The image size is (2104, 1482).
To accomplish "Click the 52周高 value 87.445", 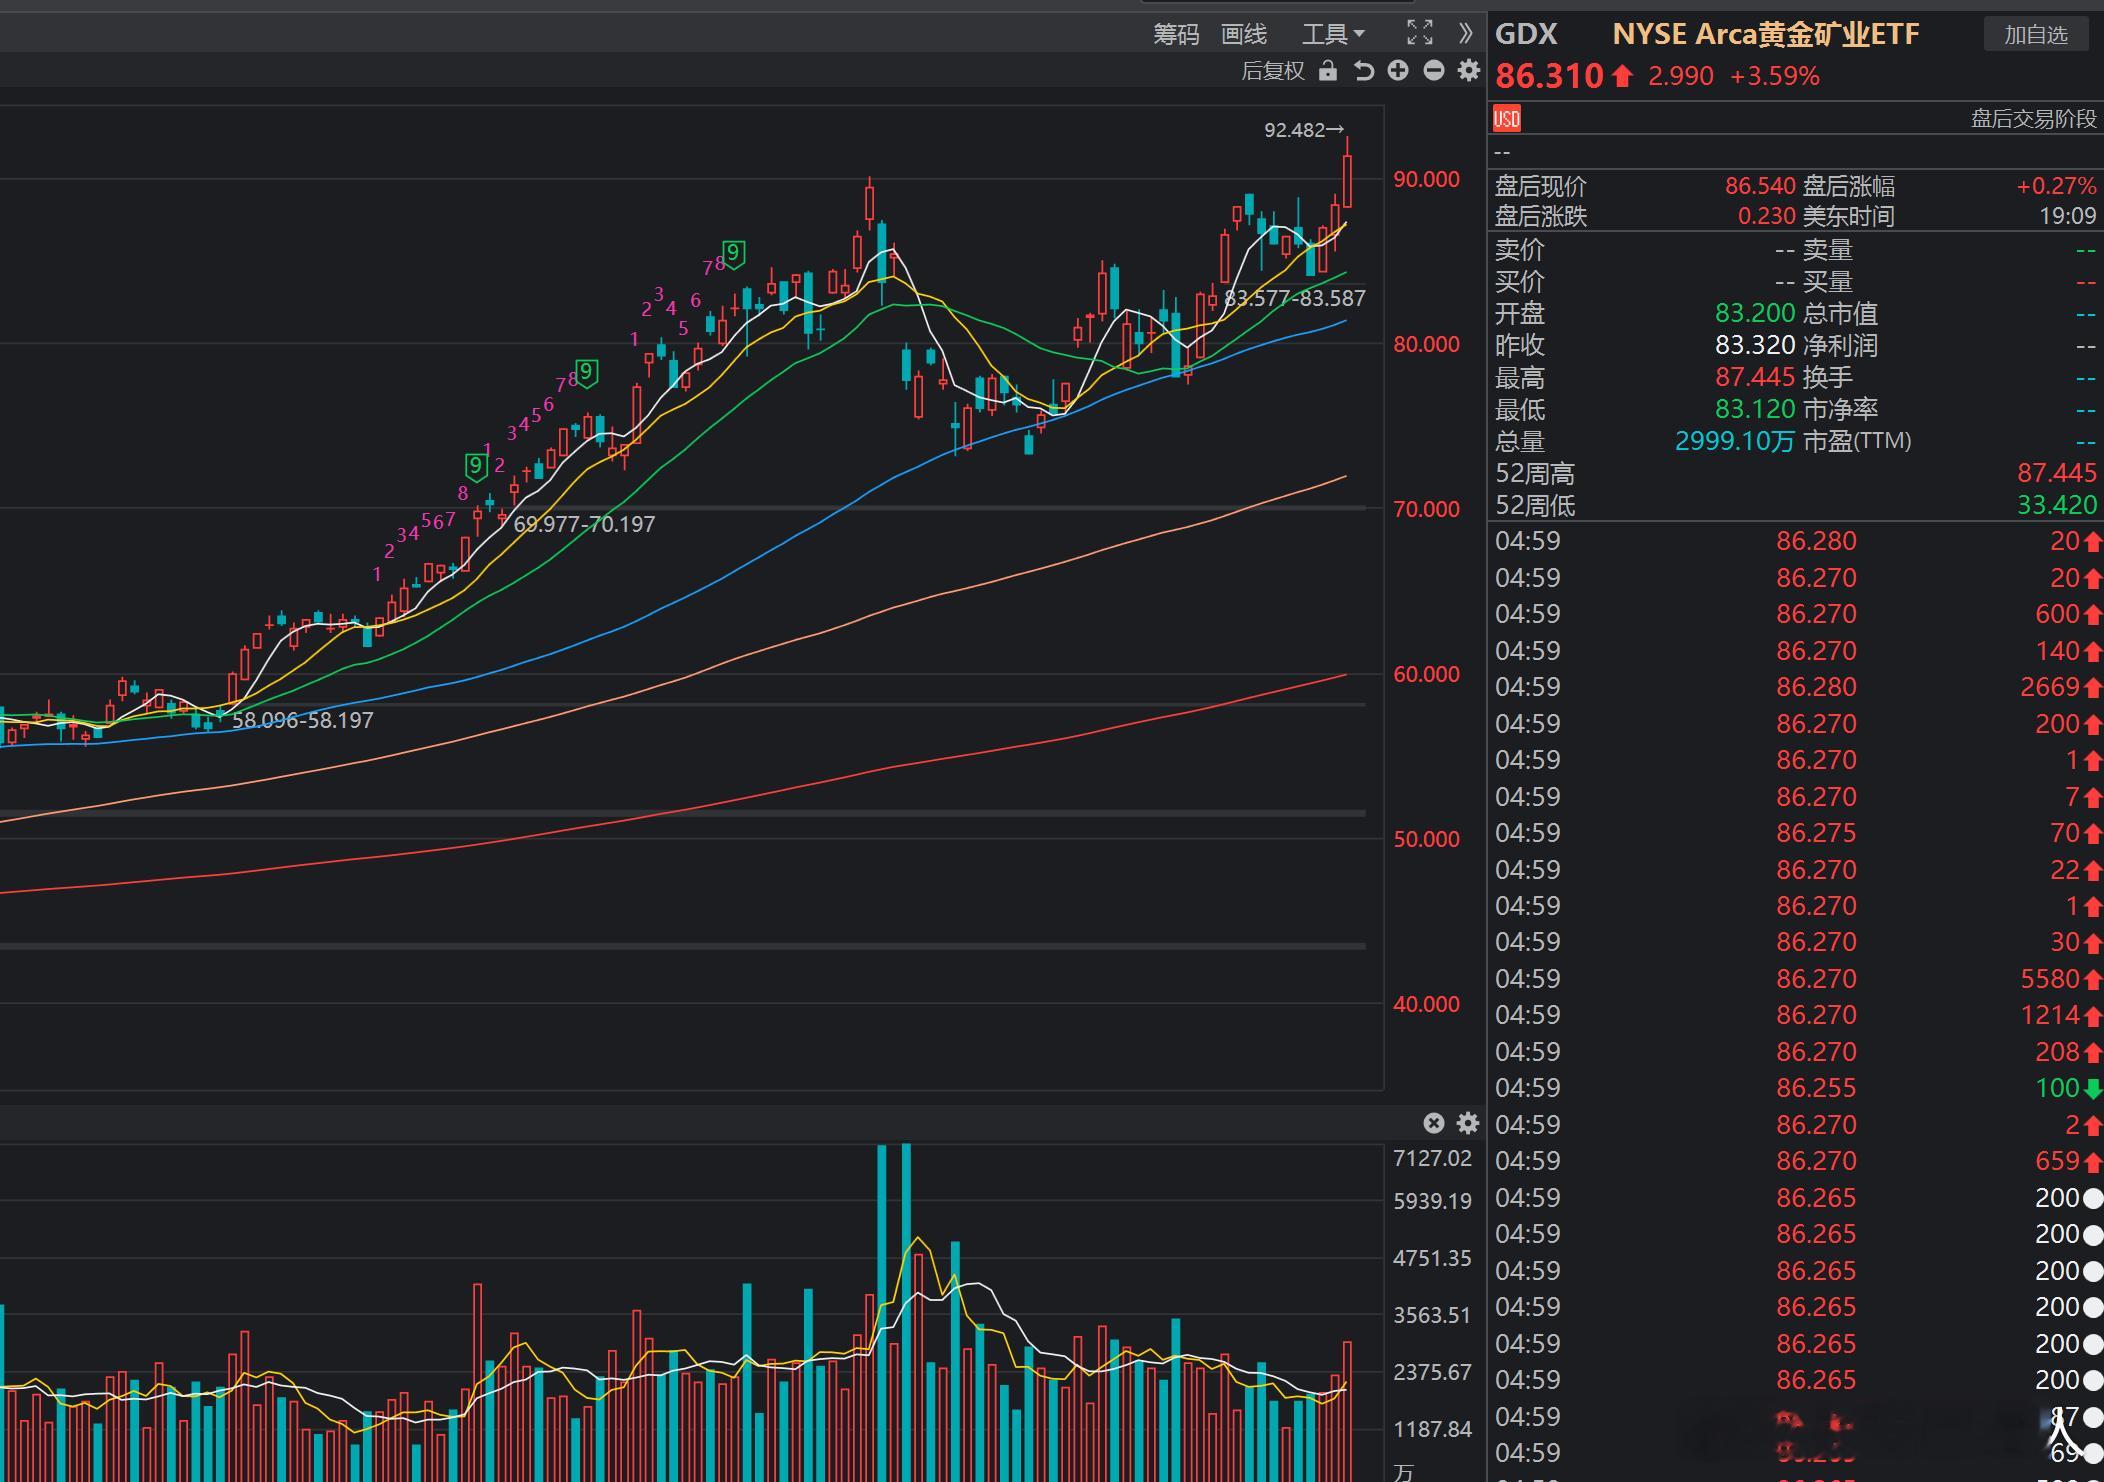I will 2057,473.
